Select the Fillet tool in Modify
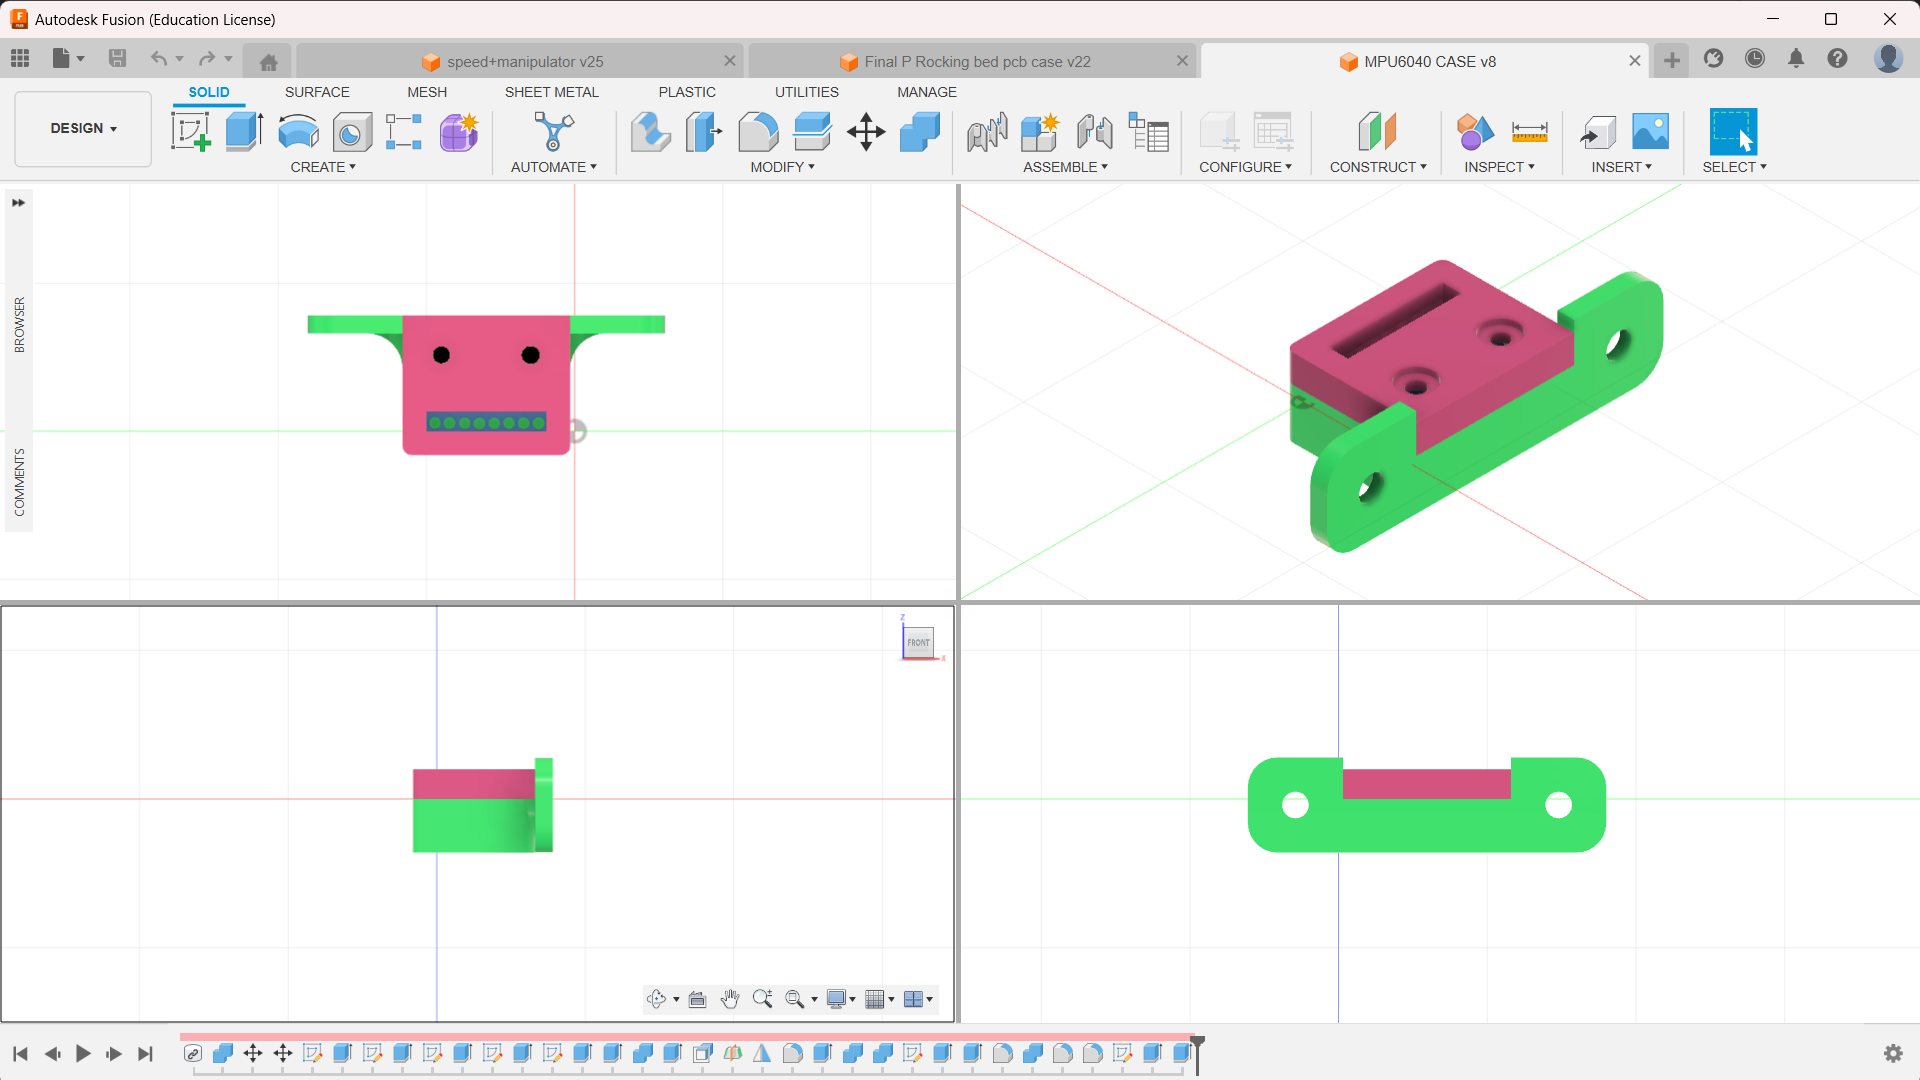This screenshot has height=1080, width=1920. [758, 132]
